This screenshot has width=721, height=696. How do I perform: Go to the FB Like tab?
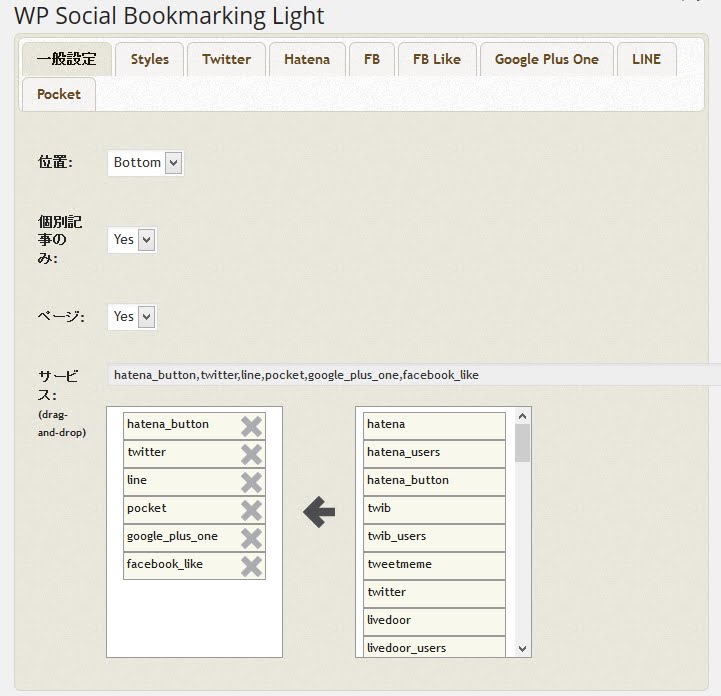pos(436,59)
